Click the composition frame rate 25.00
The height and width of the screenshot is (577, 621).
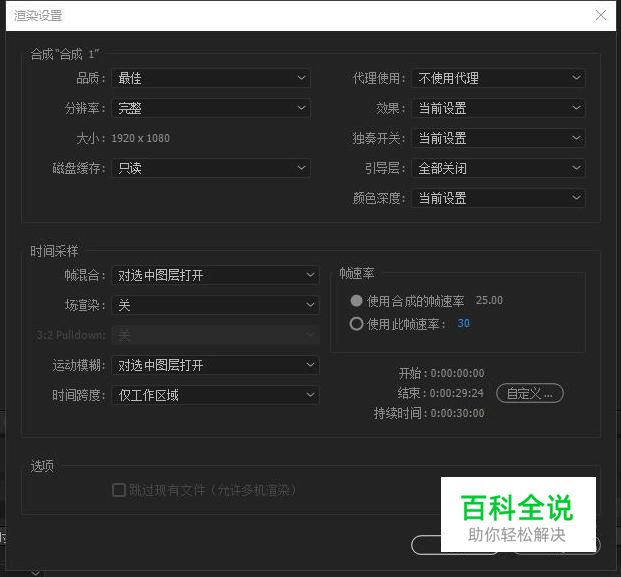(x=489, y=300)
